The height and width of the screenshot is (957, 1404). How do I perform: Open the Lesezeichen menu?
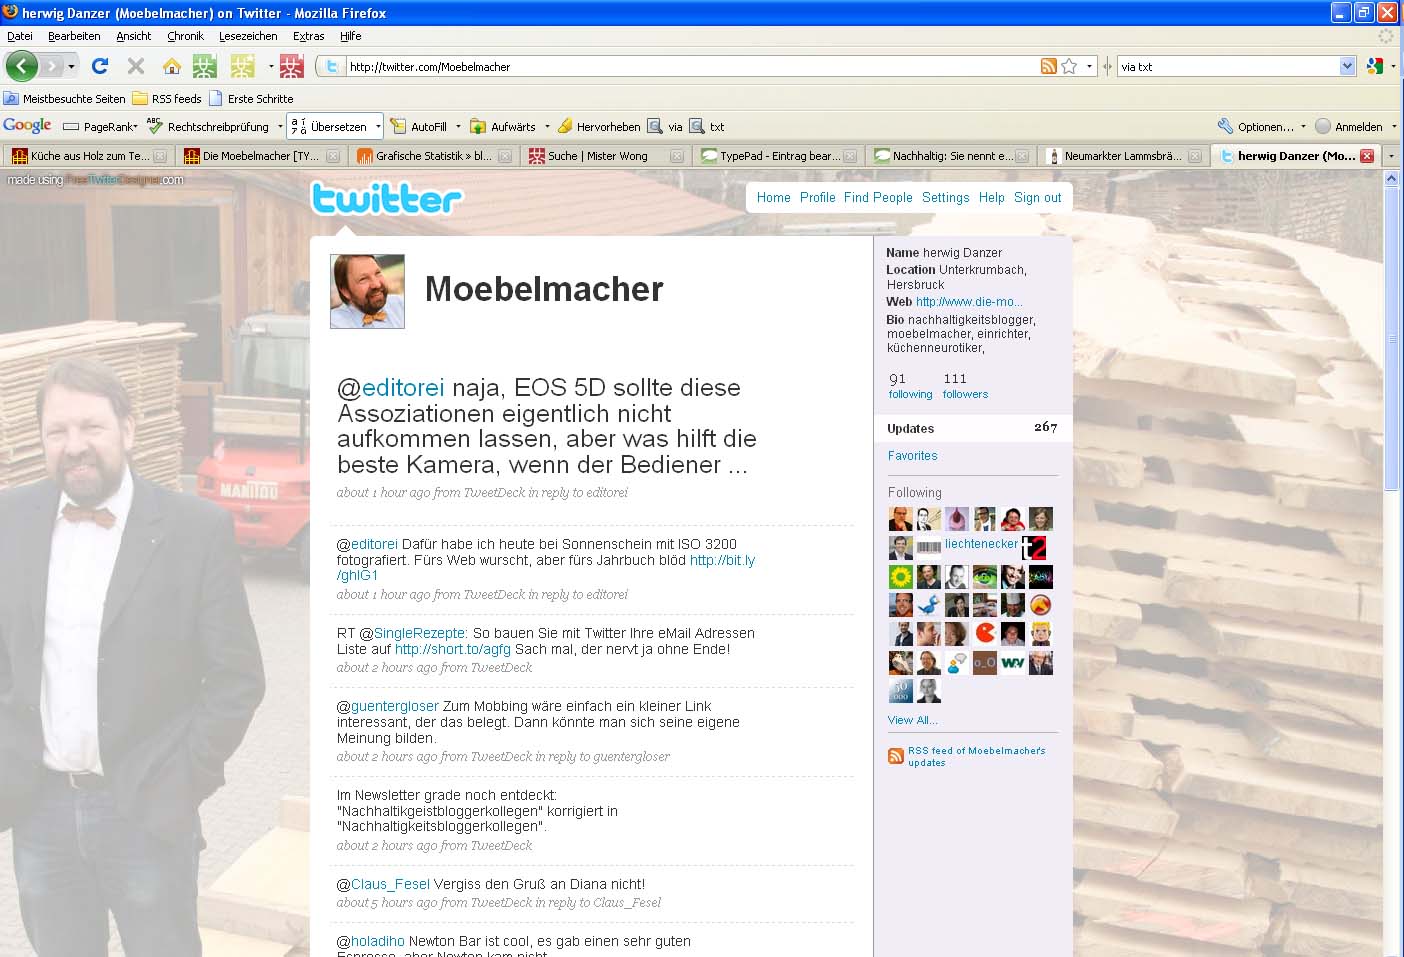(248, 36)
